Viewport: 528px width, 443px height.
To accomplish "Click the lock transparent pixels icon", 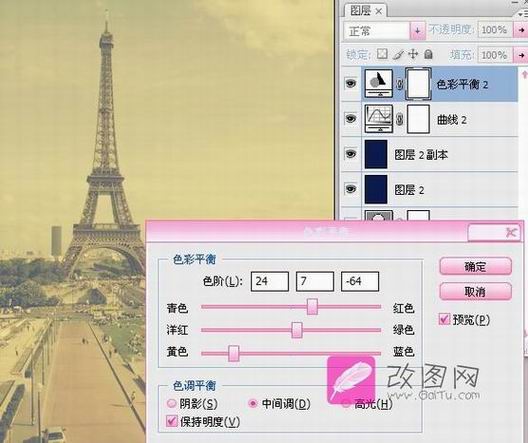I will coord(382,54).
